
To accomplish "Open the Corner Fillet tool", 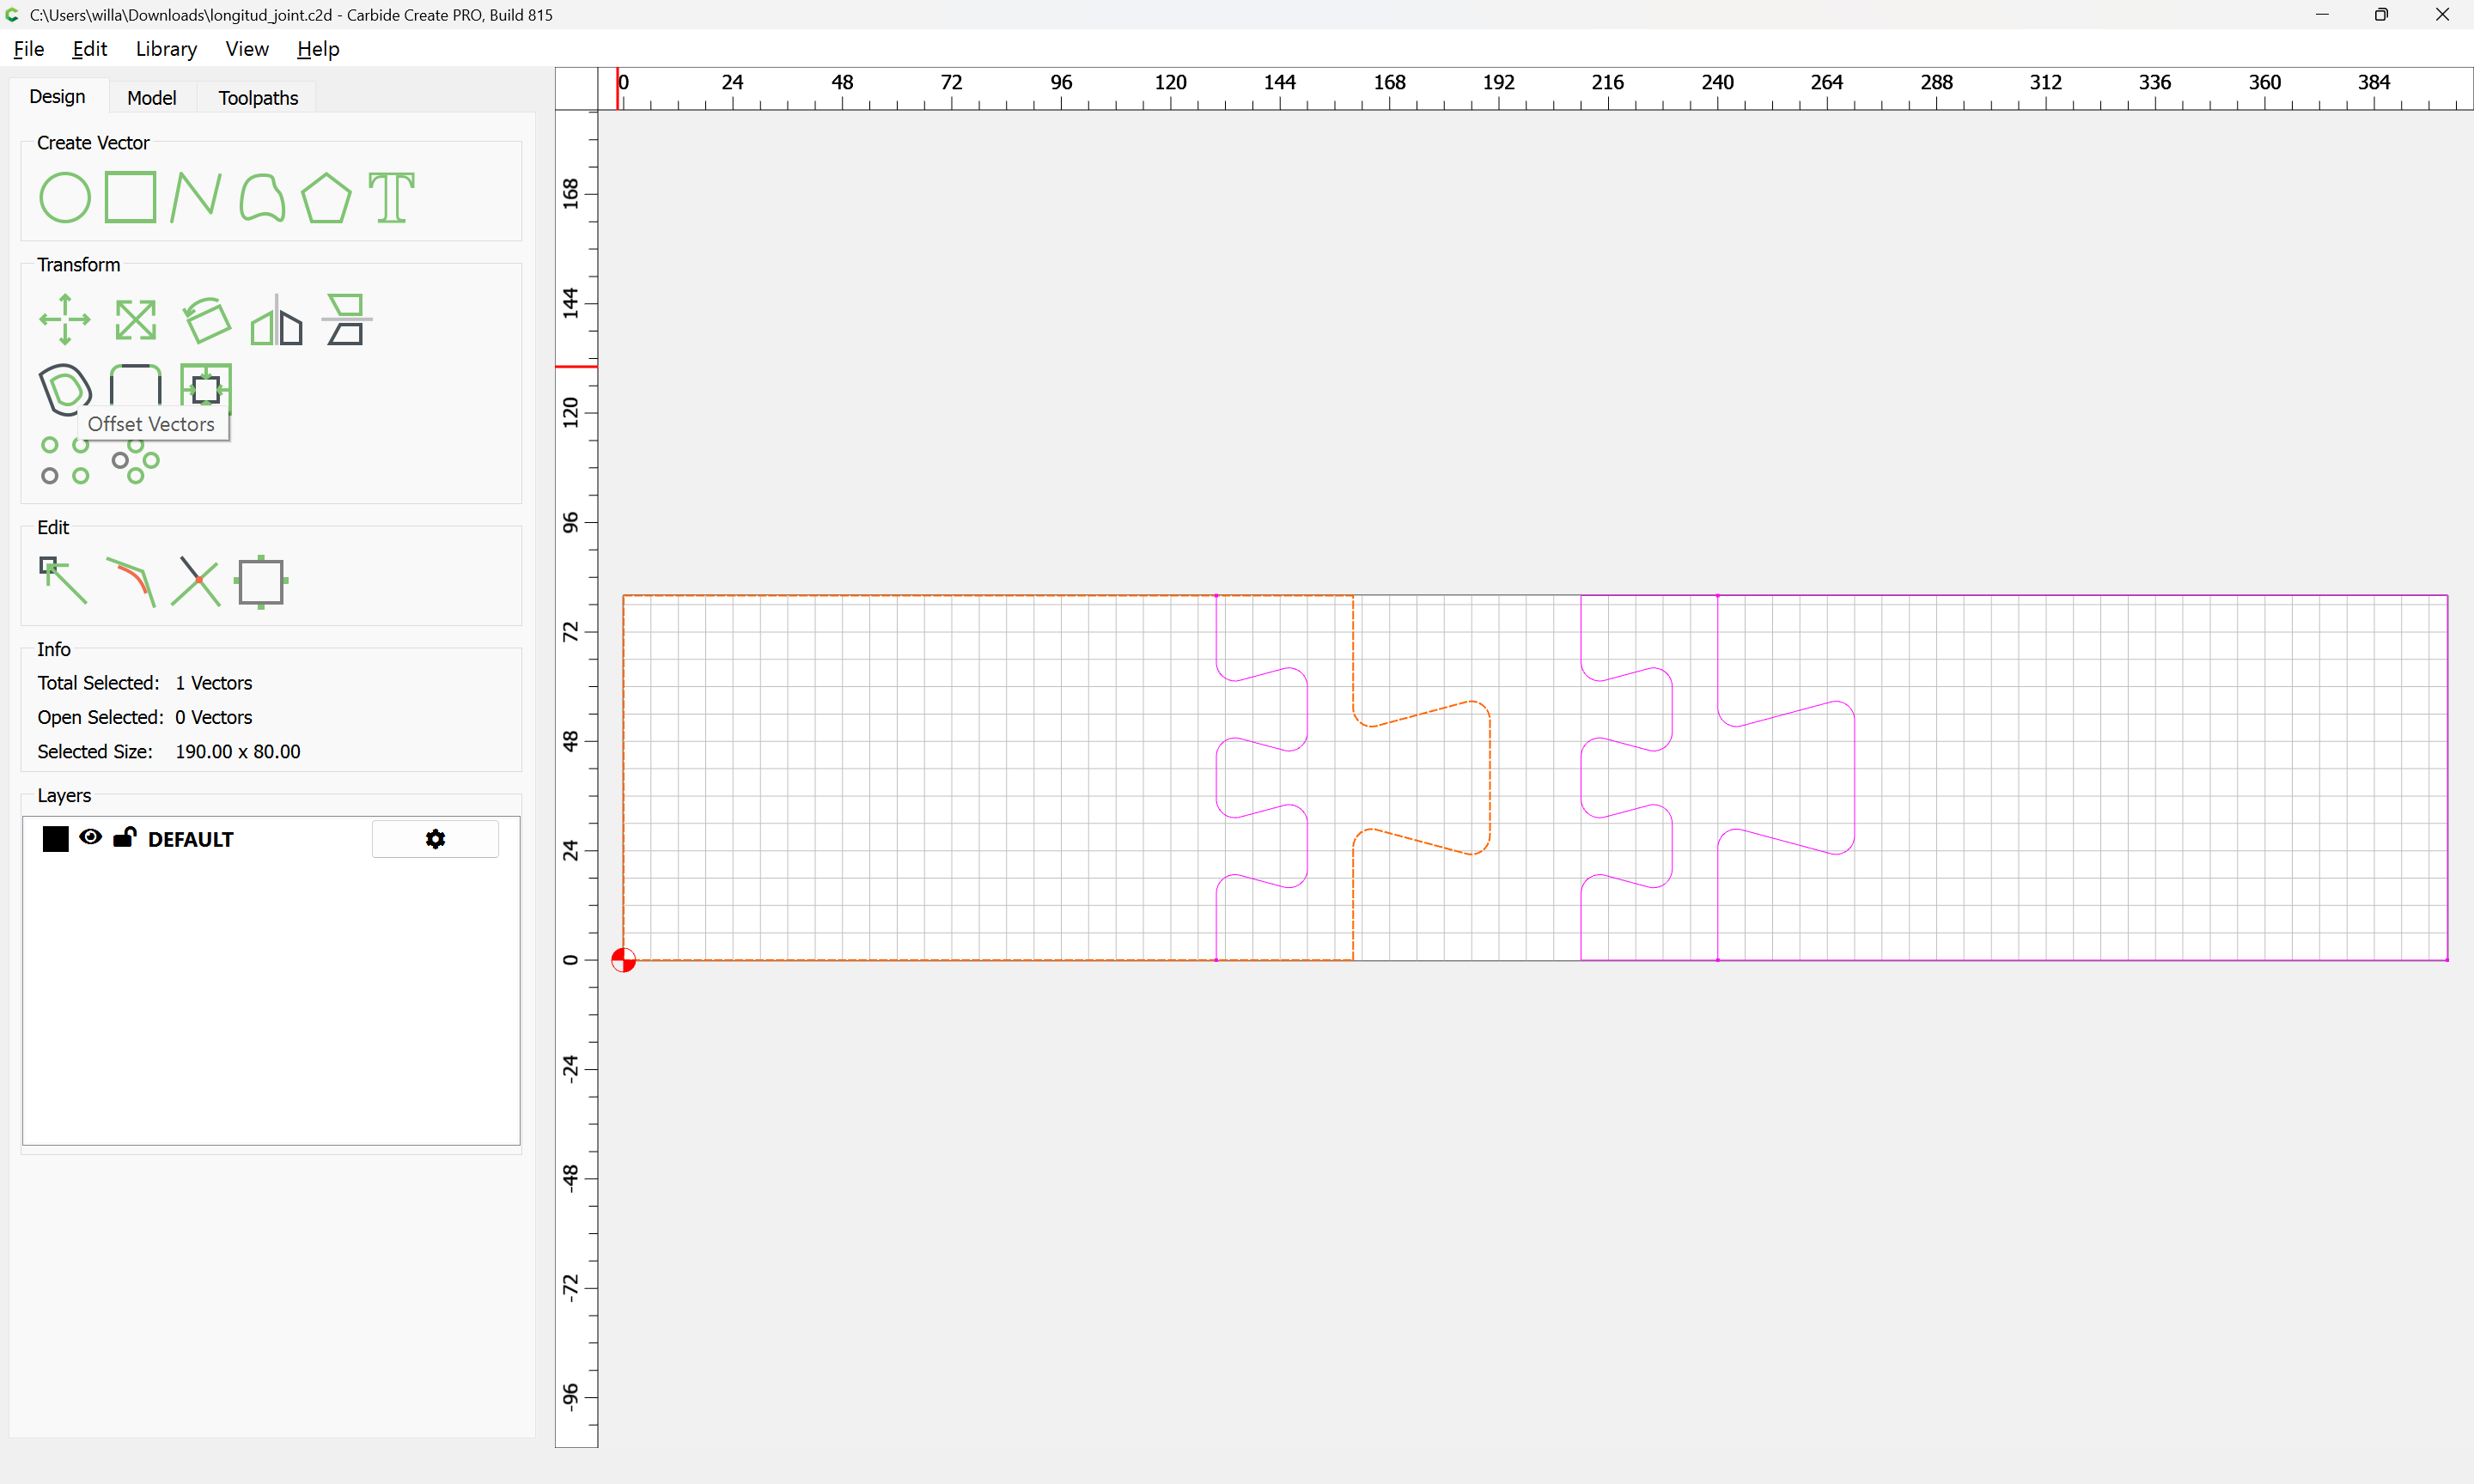I will tap(135, 386).
